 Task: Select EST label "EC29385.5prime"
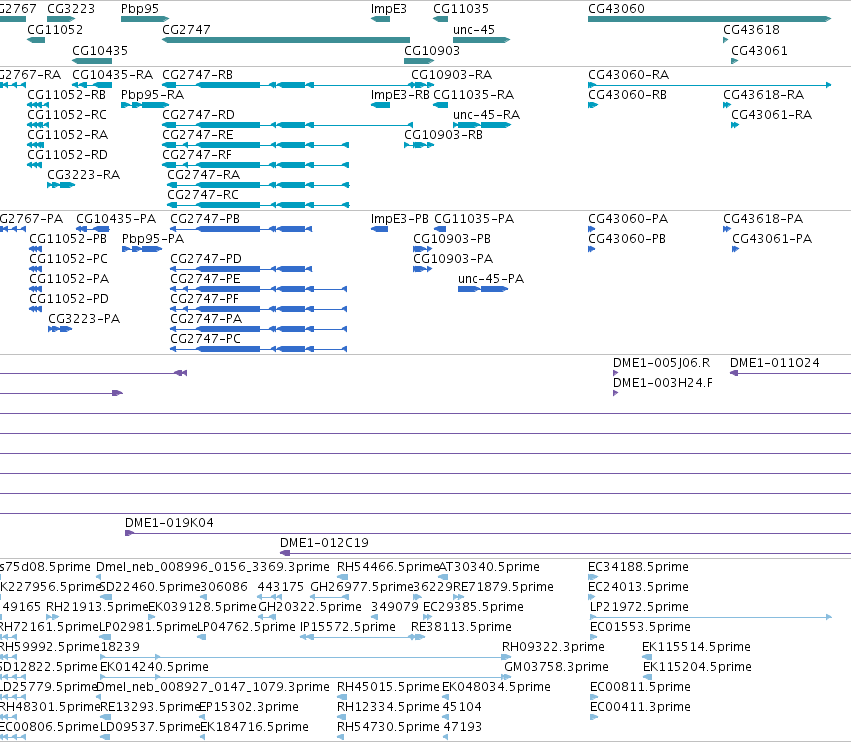coord(473,607)
